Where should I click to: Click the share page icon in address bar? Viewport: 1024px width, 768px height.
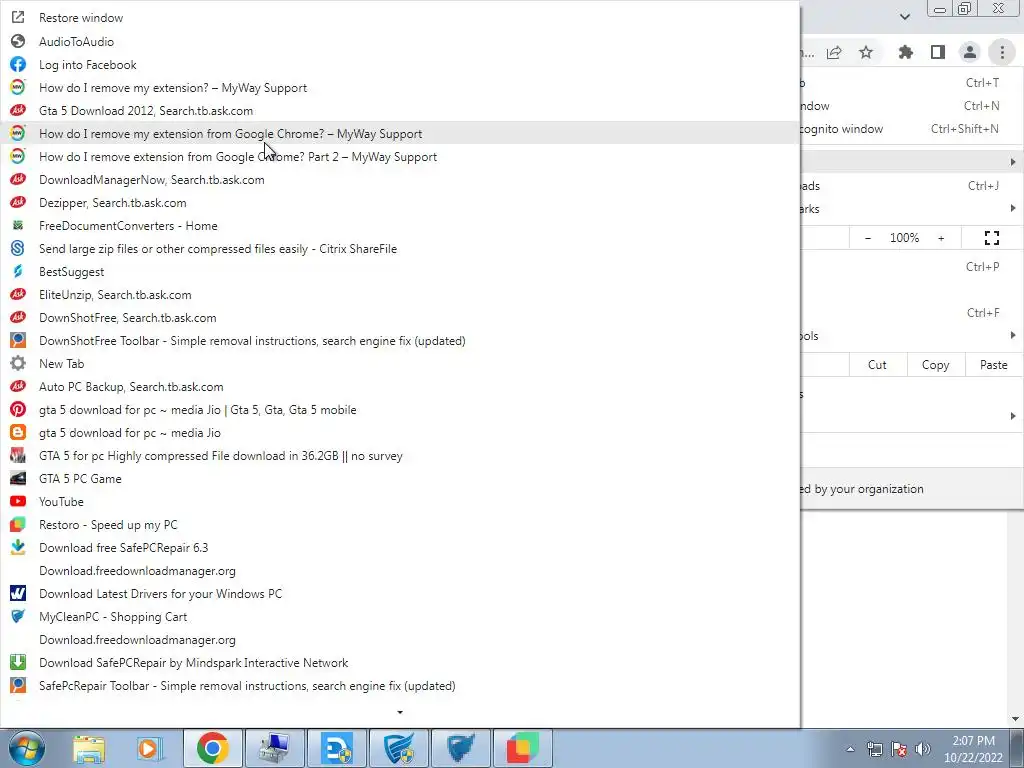pyautogui.click(x=834, y=52)
